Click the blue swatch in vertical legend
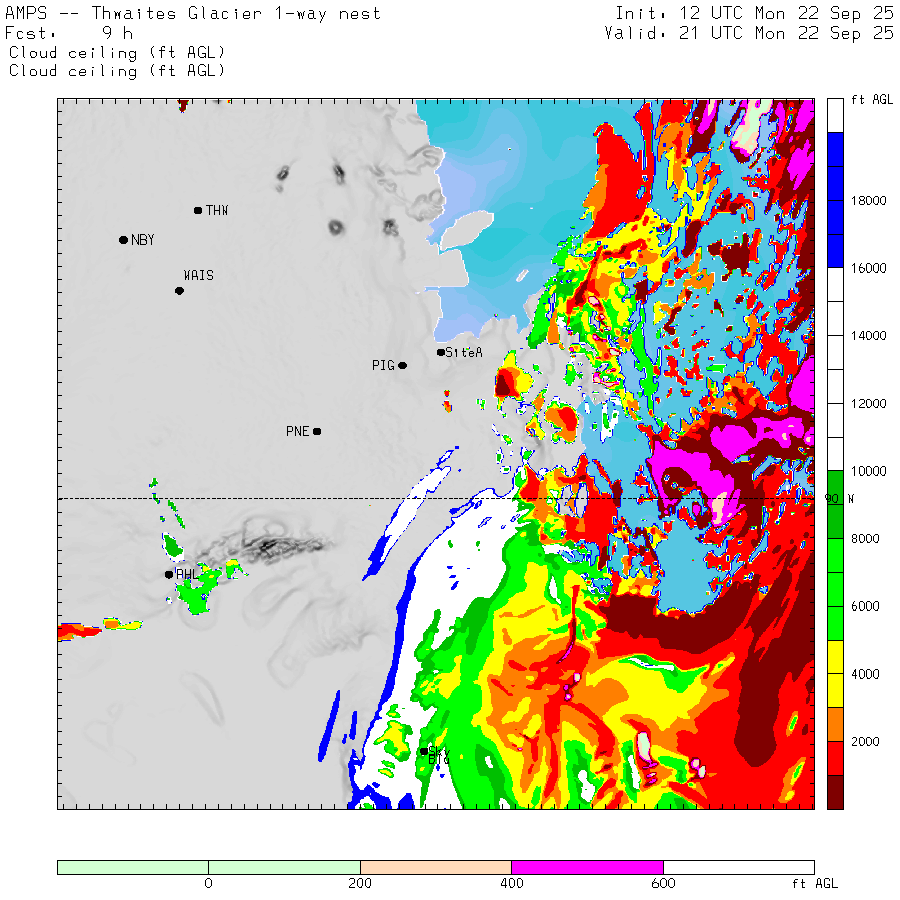The width and height of the screenshot is (900, 900). click(x=835, y=200)
